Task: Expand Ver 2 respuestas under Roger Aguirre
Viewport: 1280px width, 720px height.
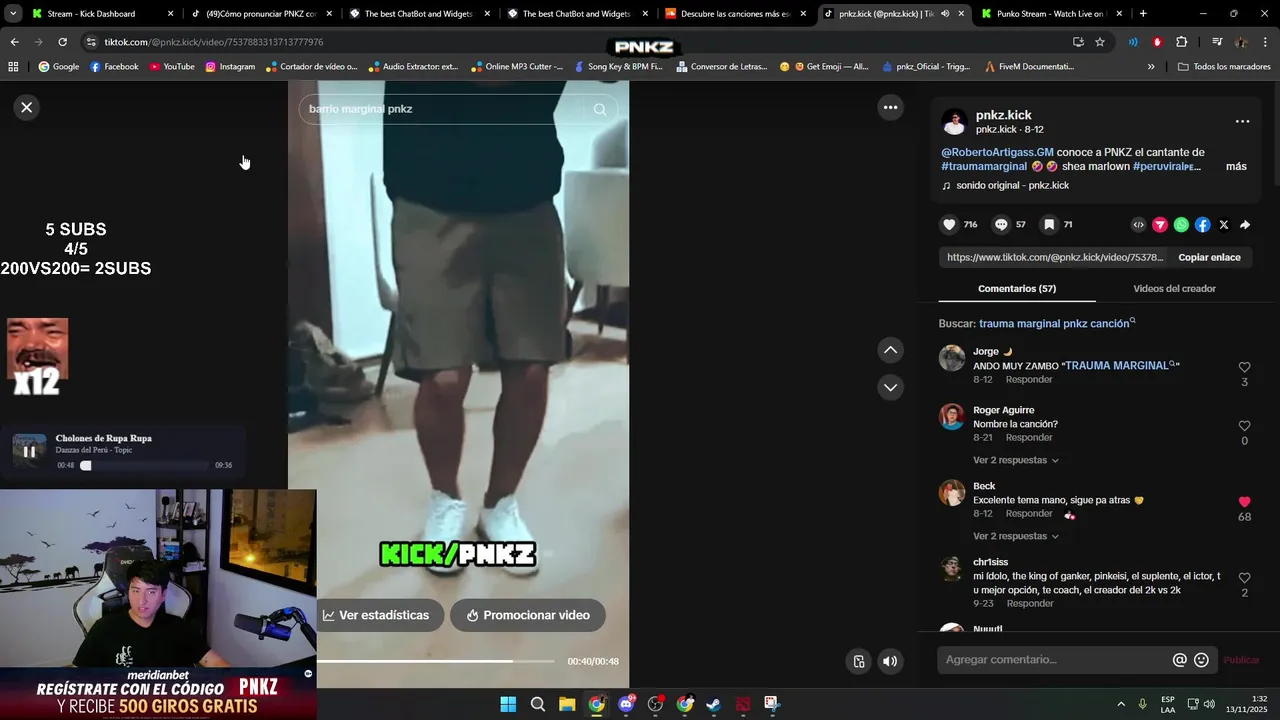Action: coord(1016,460)
